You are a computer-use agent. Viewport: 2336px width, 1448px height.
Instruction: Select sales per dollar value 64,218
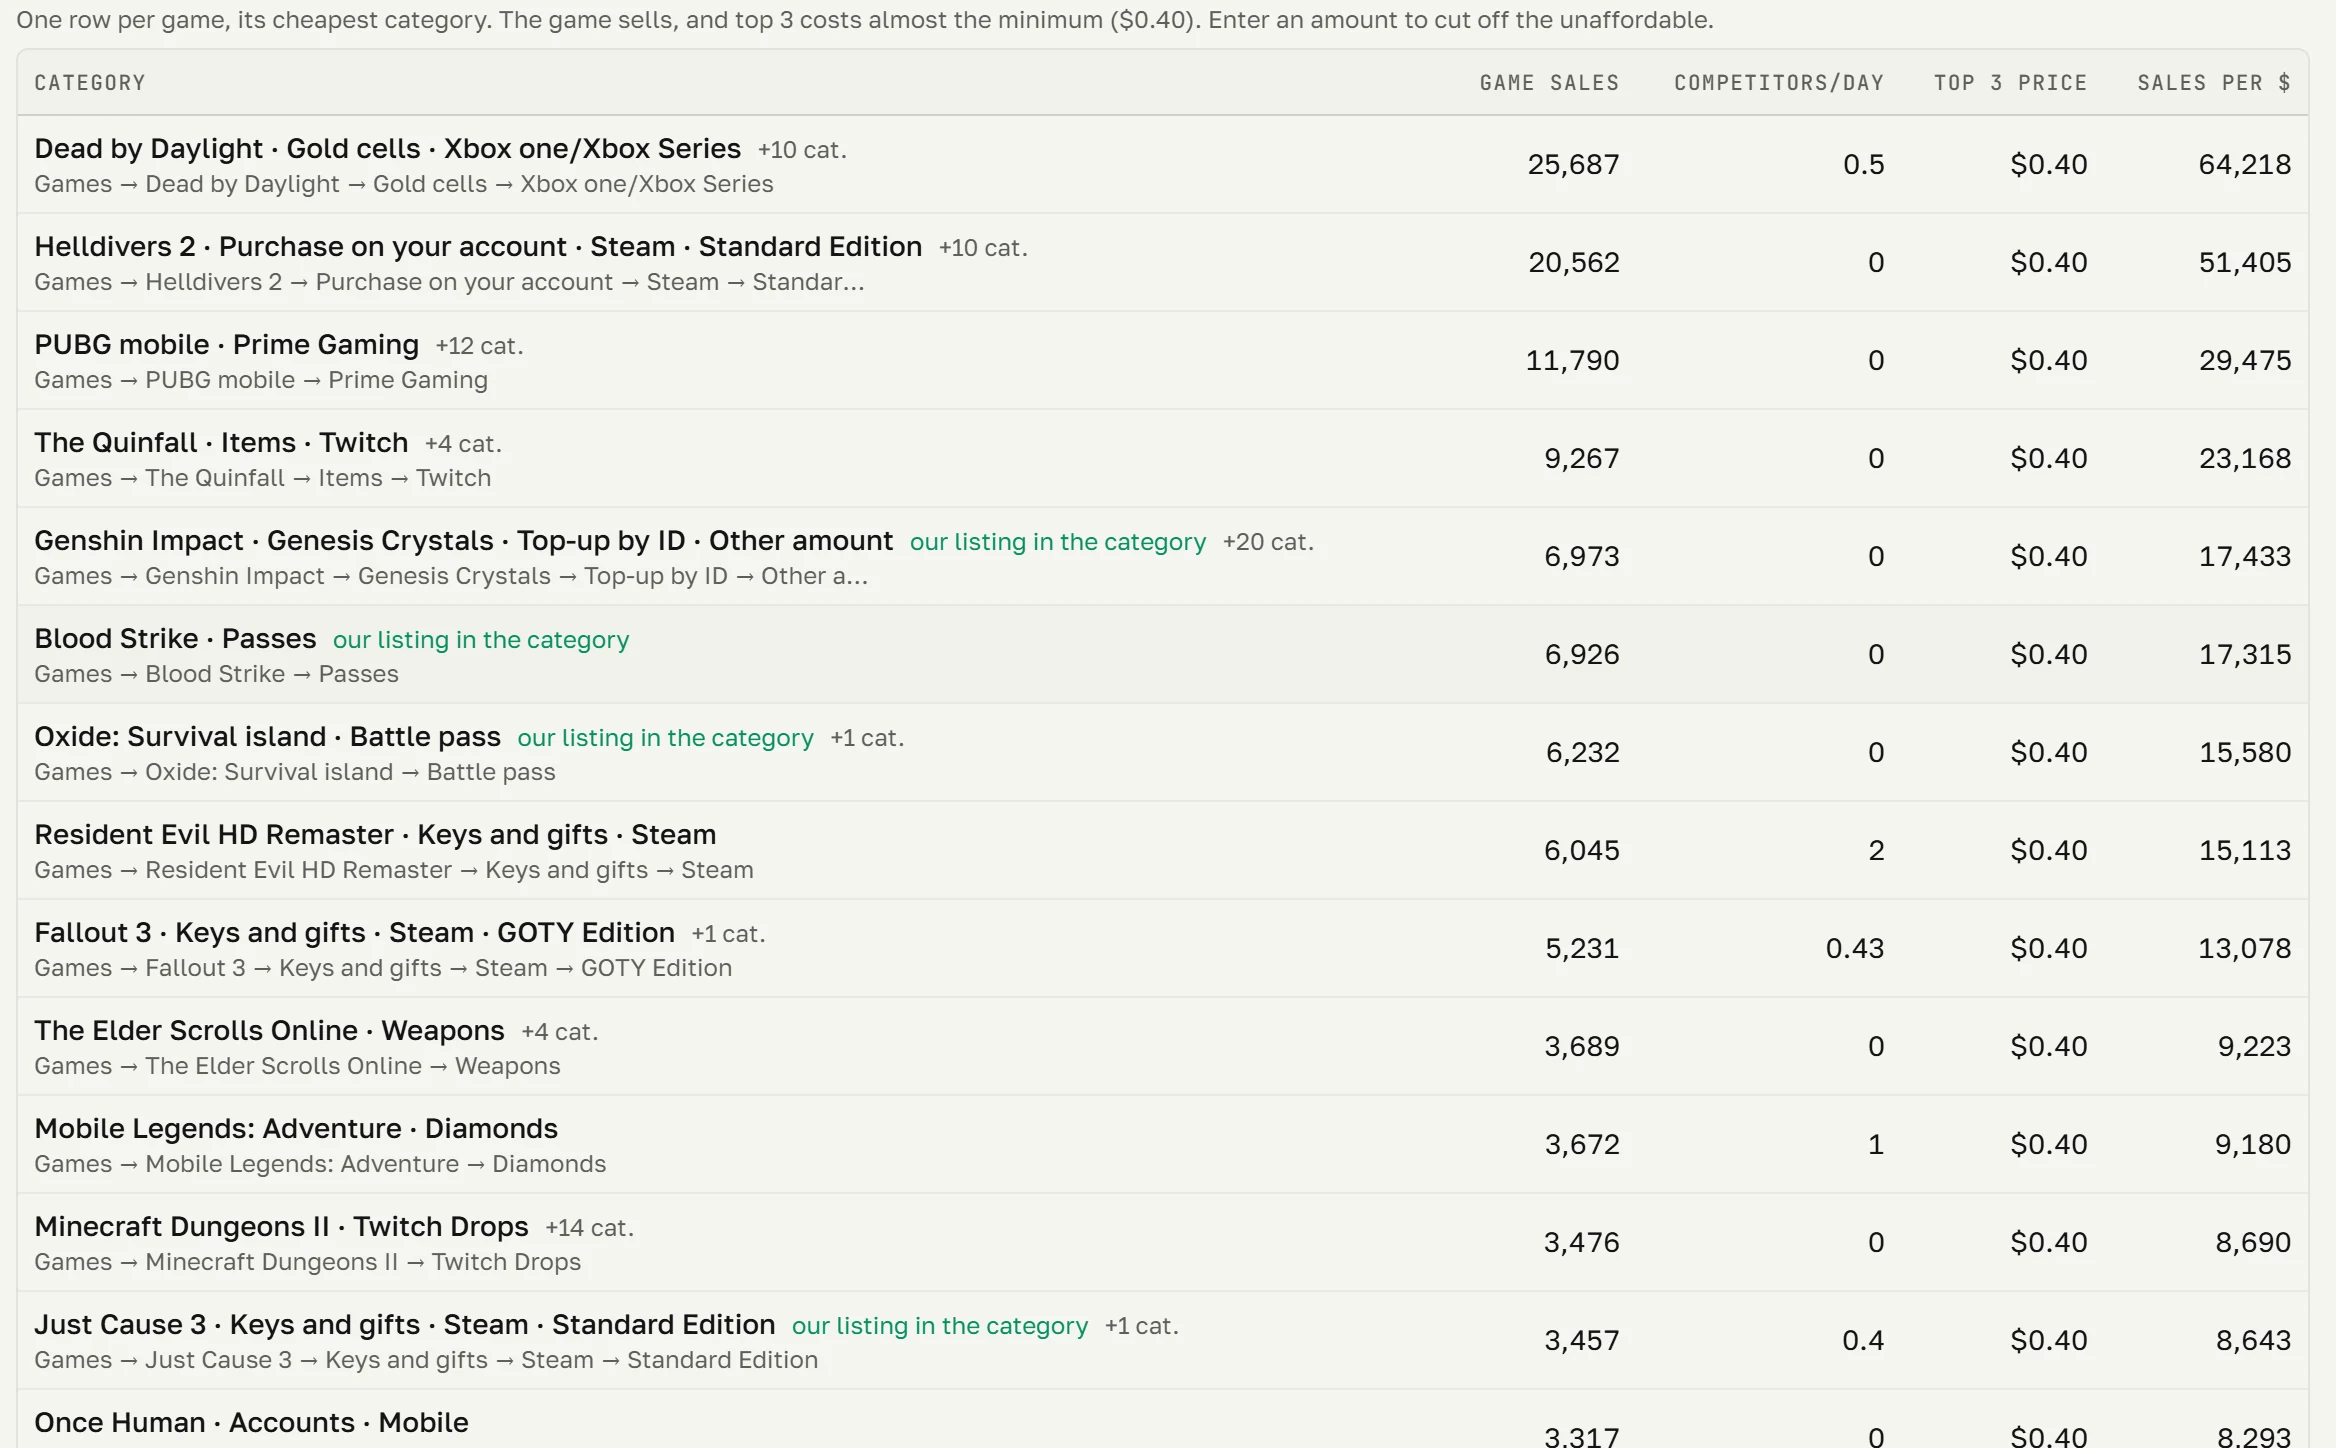coord(2244,164)
